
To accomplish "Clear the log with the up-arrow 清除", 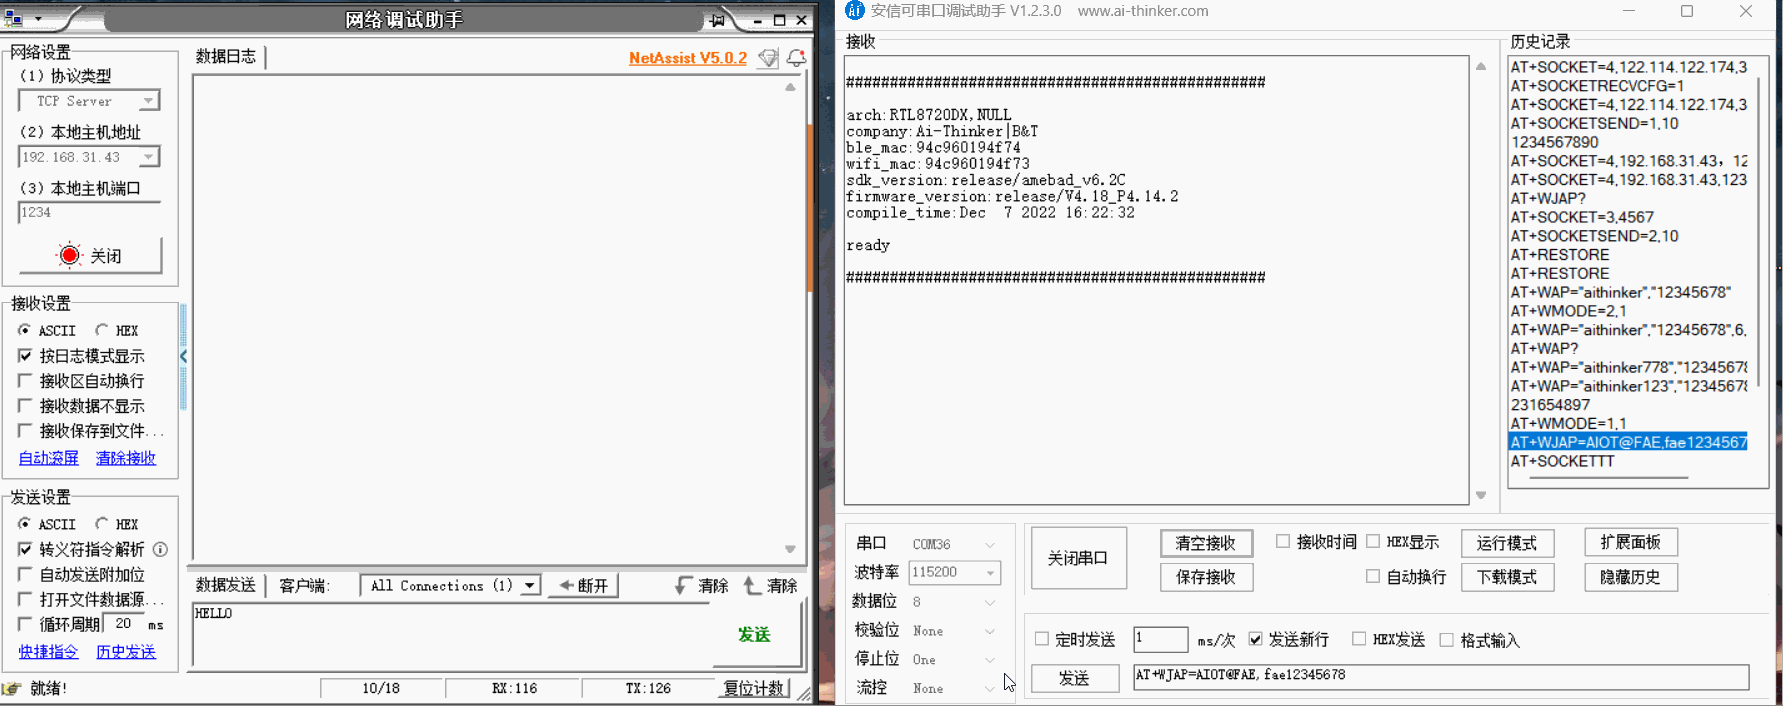I will click(770, 586).
